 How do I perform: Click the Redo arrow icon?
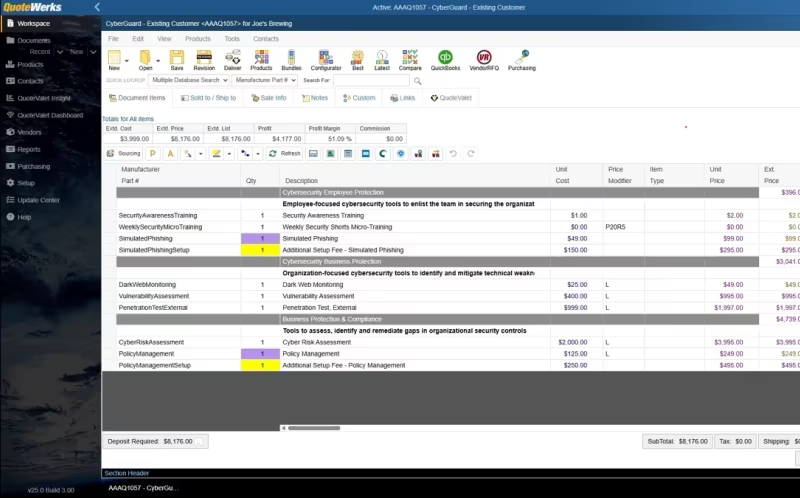point(471,154)
